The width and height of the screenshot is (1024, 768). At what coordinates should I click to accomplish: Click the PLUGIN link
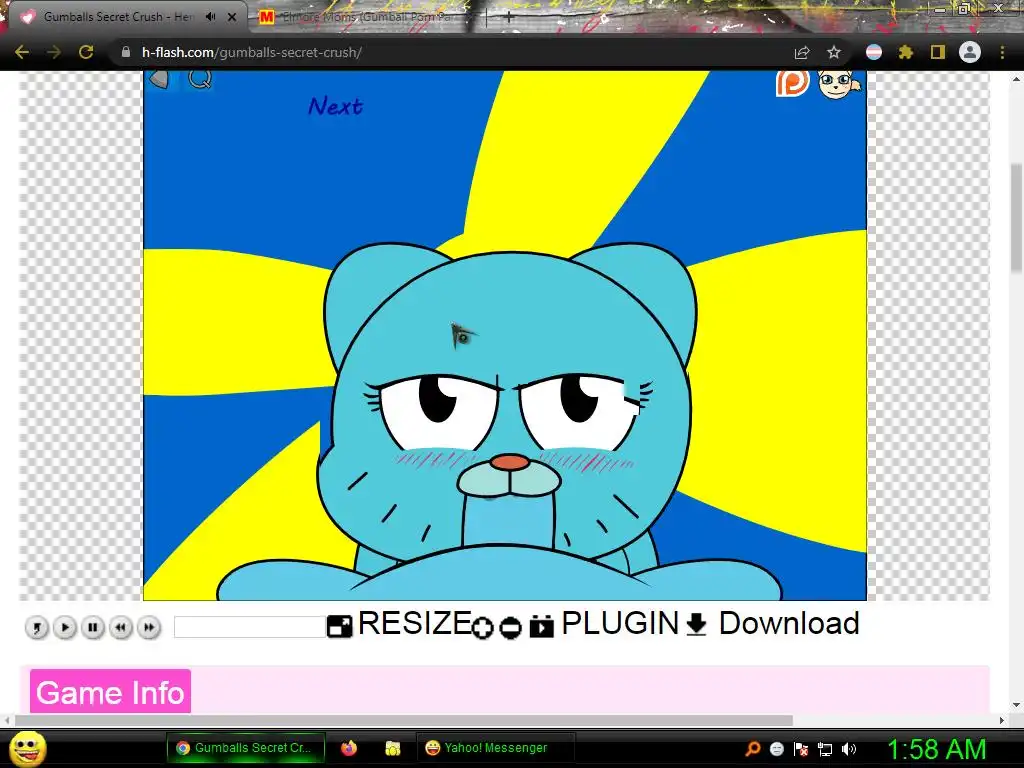(620, 623)
